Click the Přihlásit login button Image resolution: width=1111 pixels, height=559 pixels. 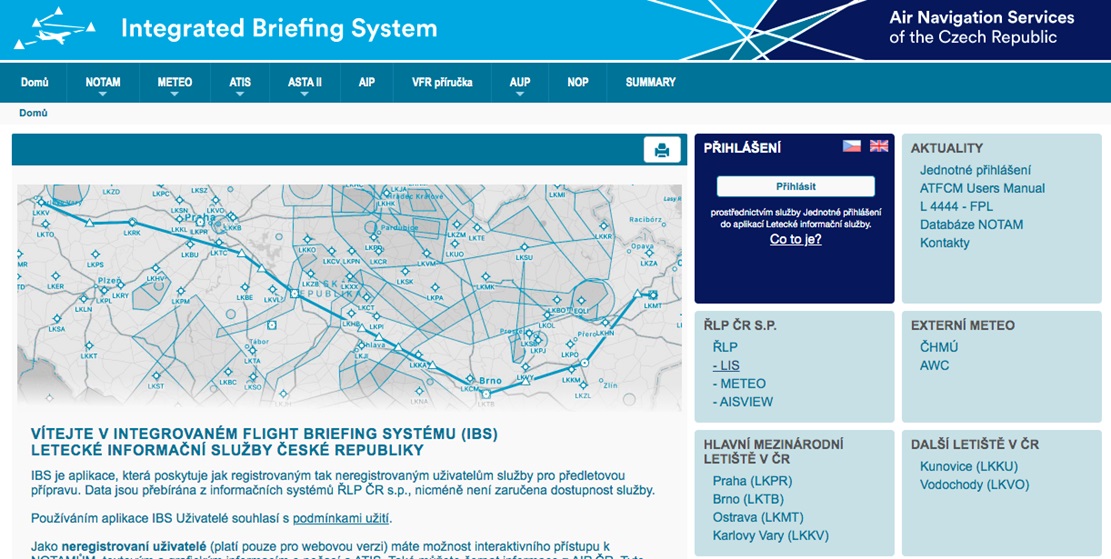pos(796,186)
